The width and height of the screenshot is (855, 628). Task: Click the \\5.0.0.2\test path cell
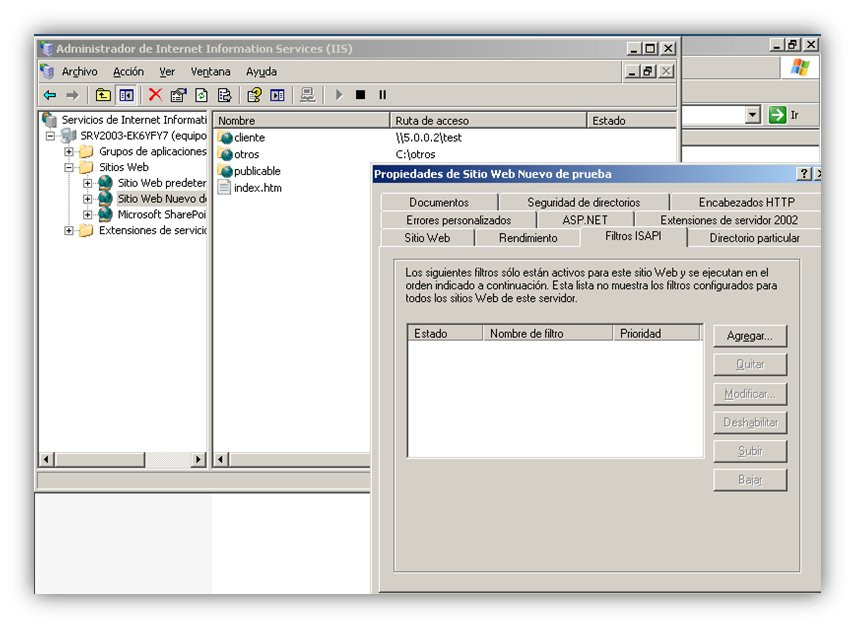coord(429,138)
